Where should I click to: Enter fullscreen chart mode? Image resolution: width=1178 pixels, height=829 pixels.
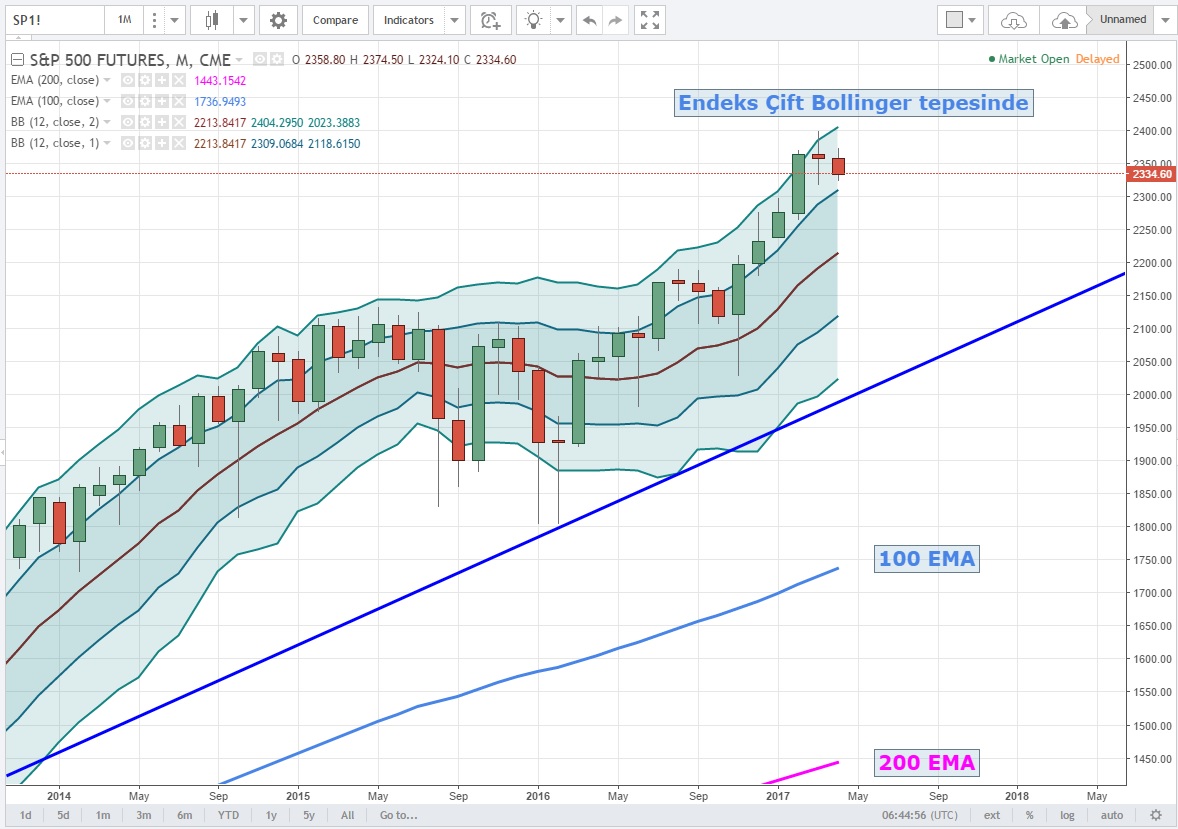[650, 20]
